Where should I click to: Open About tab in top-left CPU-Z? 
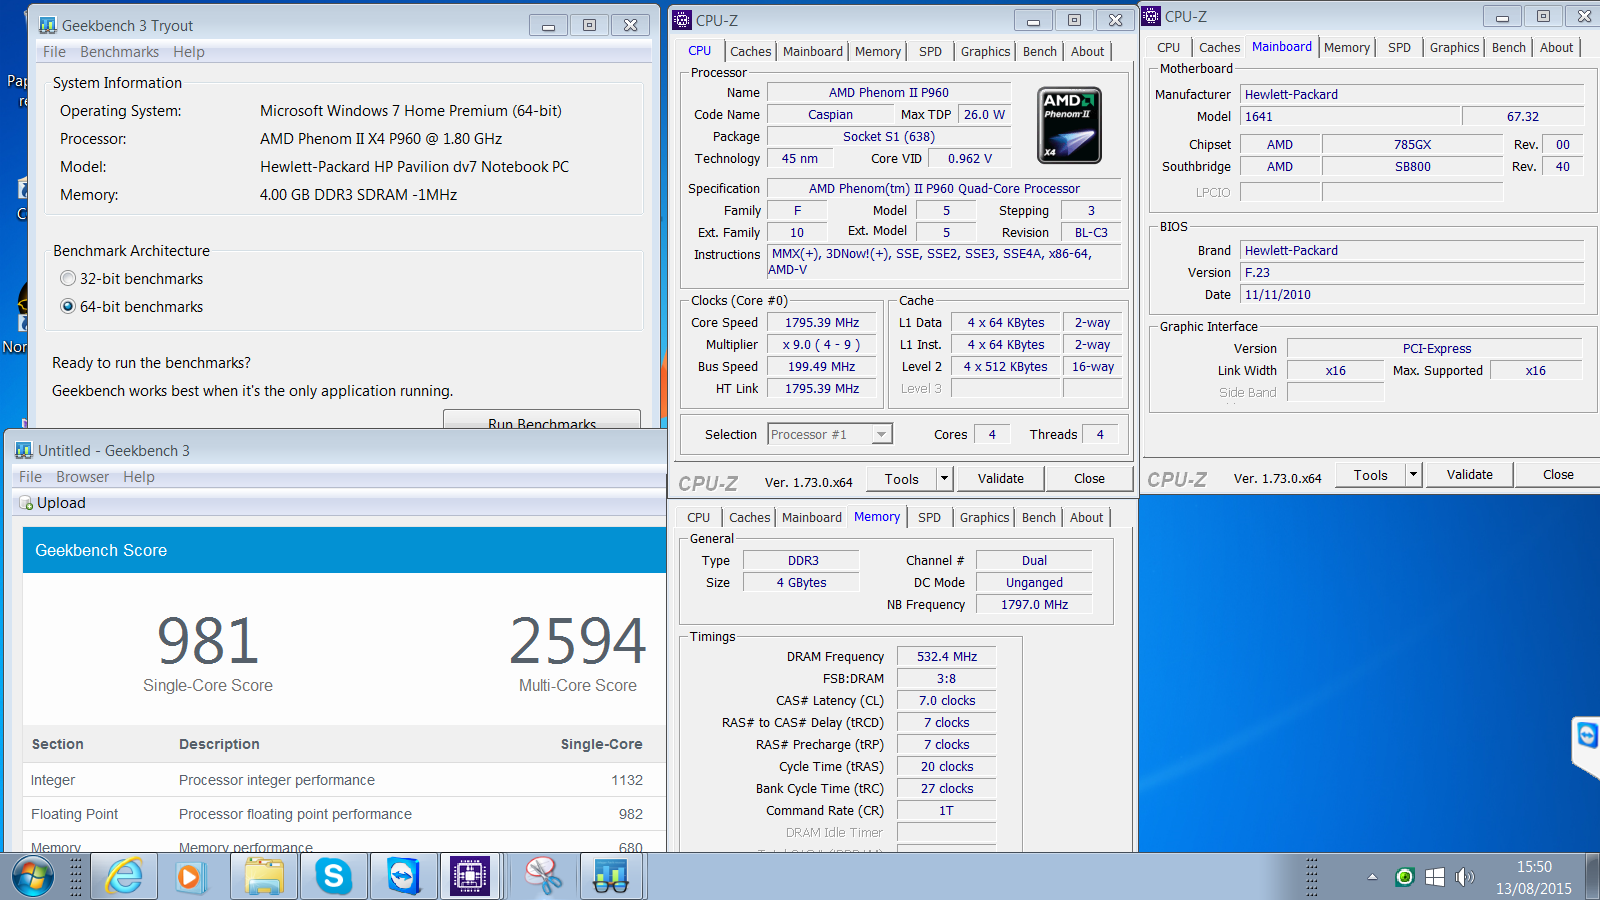click(1087, 51)
